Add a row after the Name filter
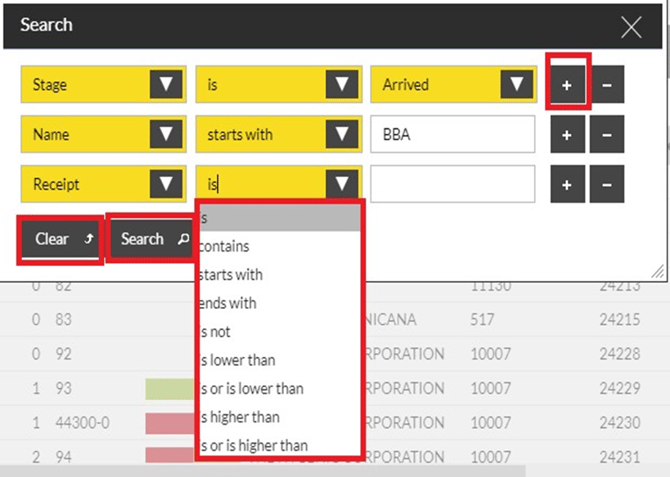 pyautogui.click(x=567, y=134)
